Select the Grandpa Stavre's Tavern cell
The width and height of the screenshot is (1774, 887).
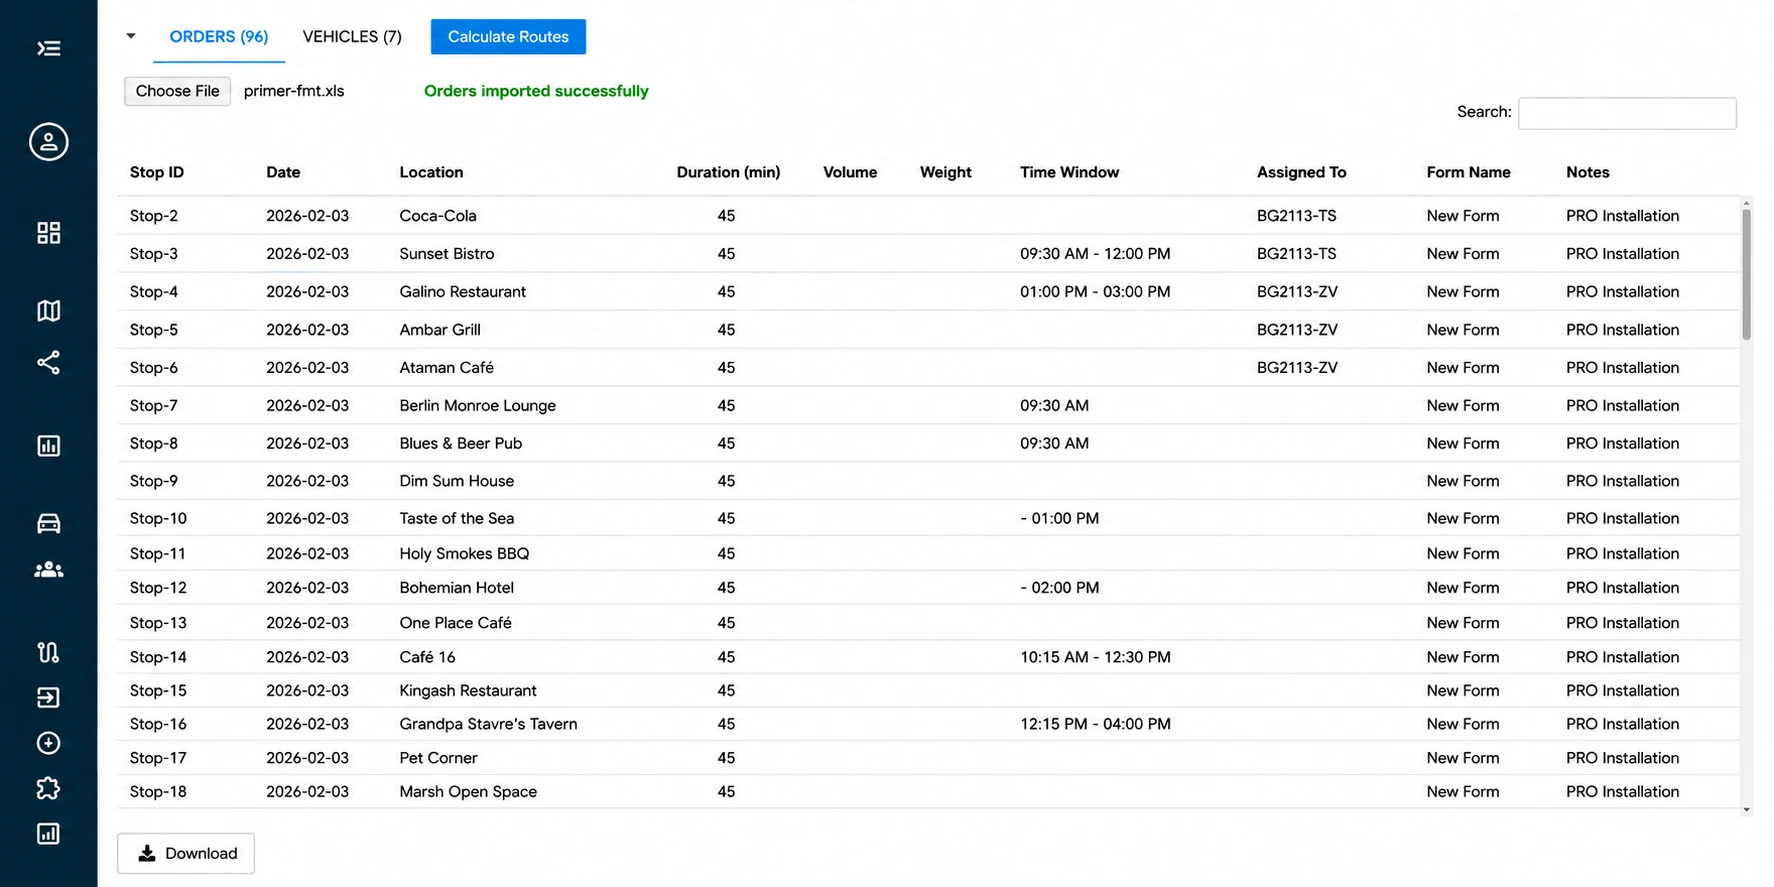point(488,724)
